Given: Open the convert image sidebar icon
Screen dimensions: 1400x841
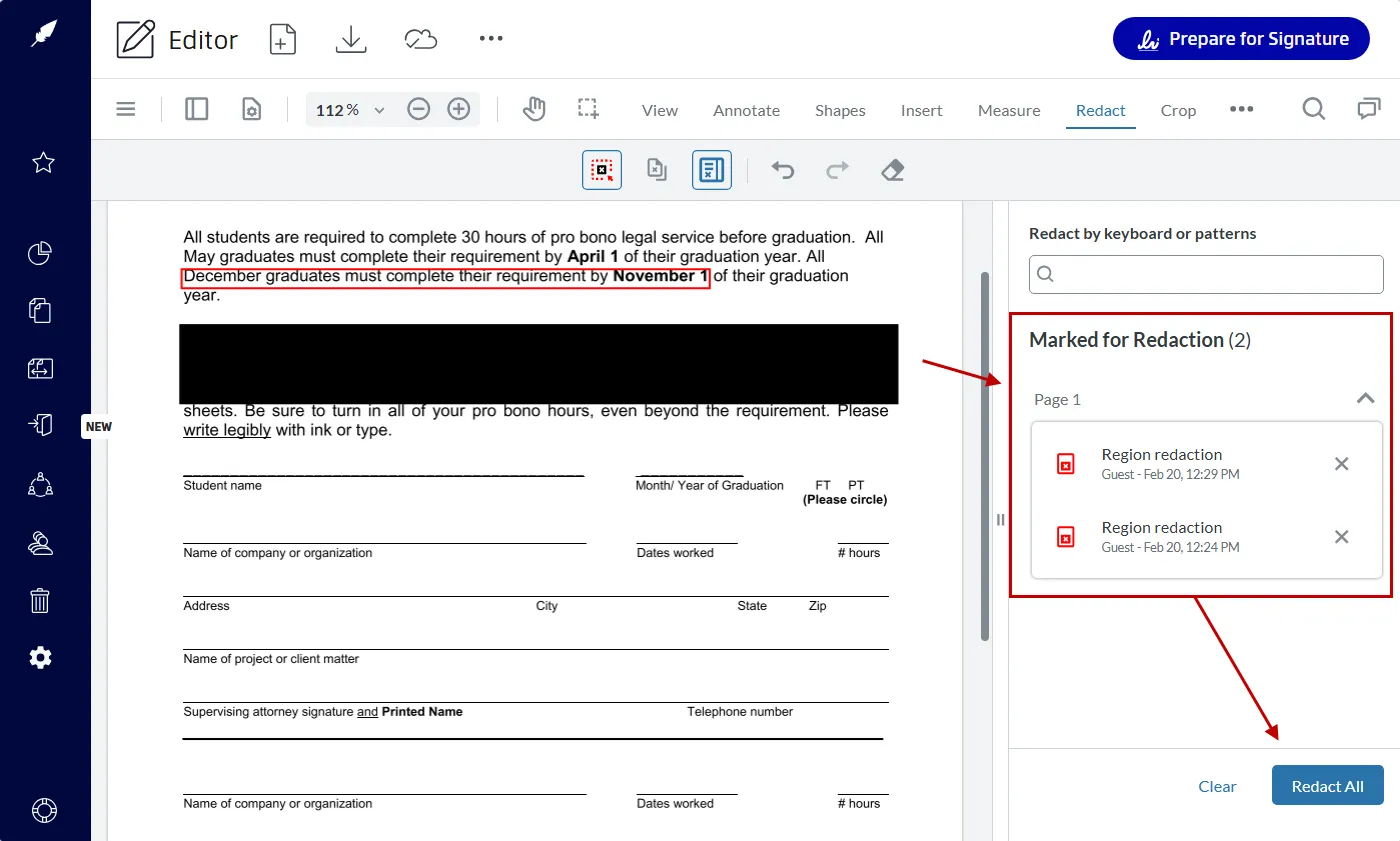Looking at the screenshot, I should point(40,368).
